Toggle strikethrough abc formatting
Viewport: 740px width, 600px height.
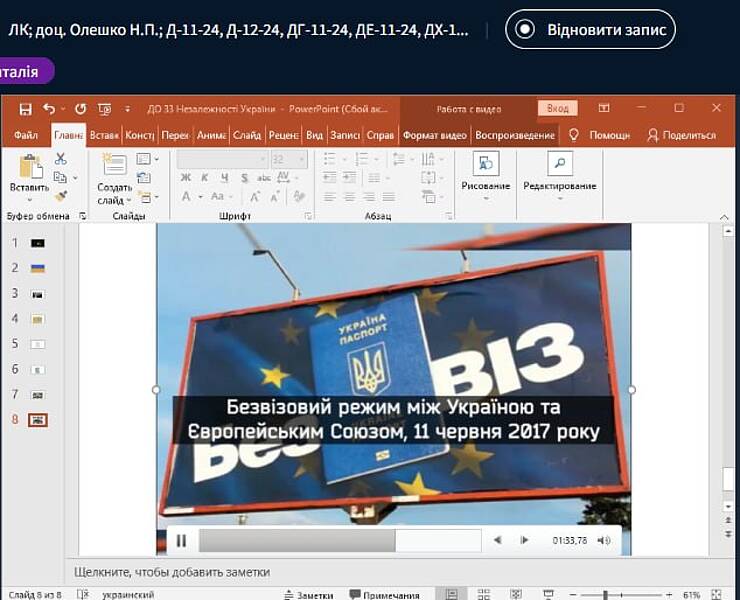point(264,178)
